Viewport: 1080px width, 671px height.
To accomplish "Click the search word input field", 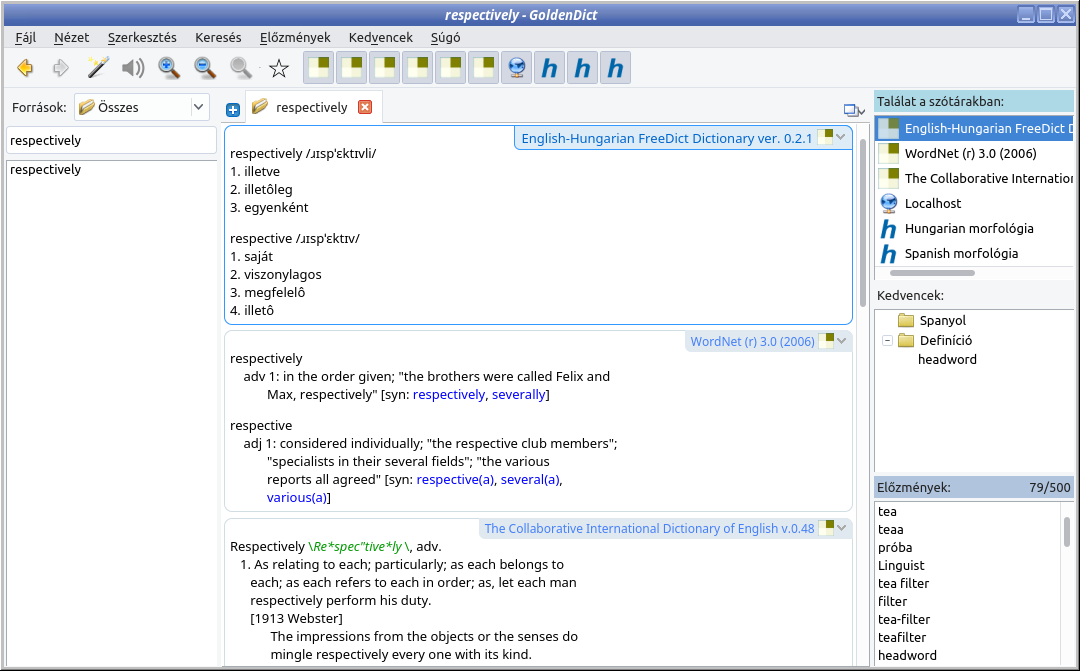I will (111, 140).
